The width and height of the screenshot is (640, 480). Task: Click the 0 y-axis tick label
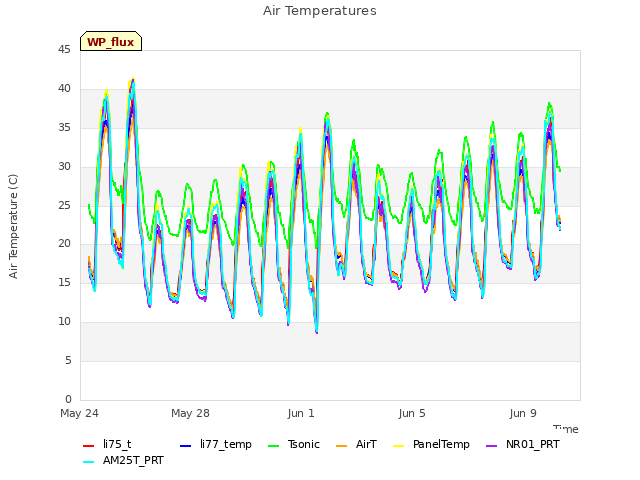(x=68, y=399)
